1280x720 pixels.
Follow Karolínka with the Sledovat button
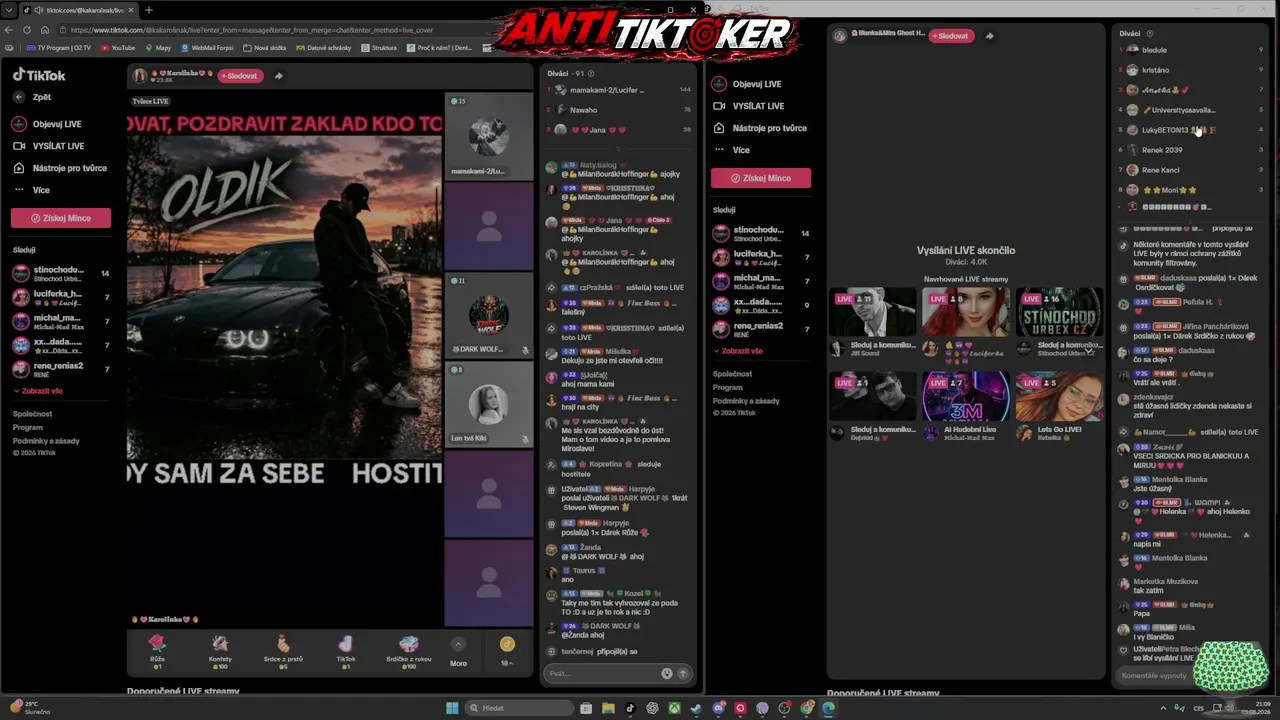241,76
